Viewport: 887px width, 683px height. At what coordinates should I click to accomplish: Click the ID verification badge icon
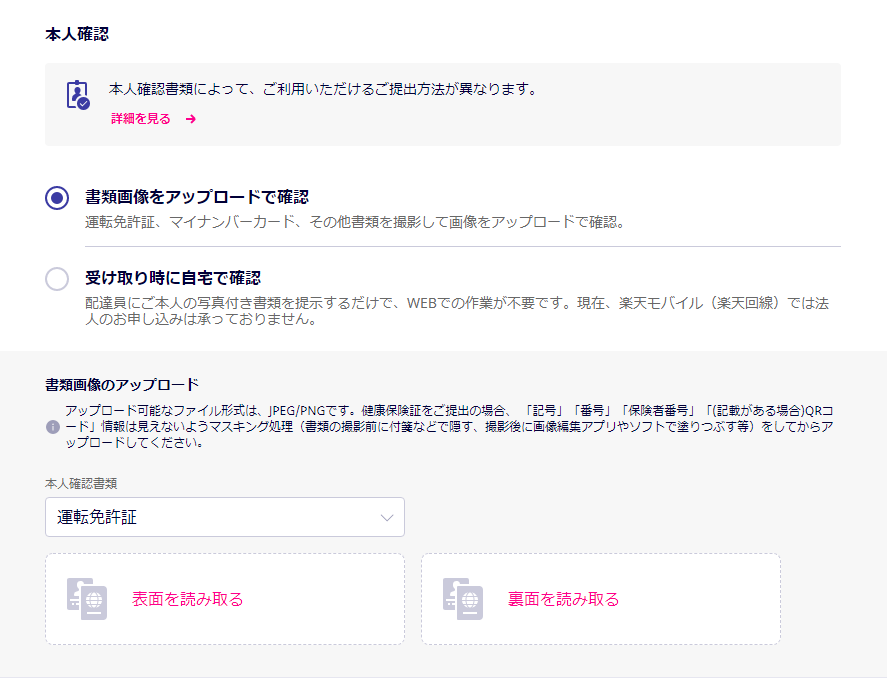tap(78, 95)
